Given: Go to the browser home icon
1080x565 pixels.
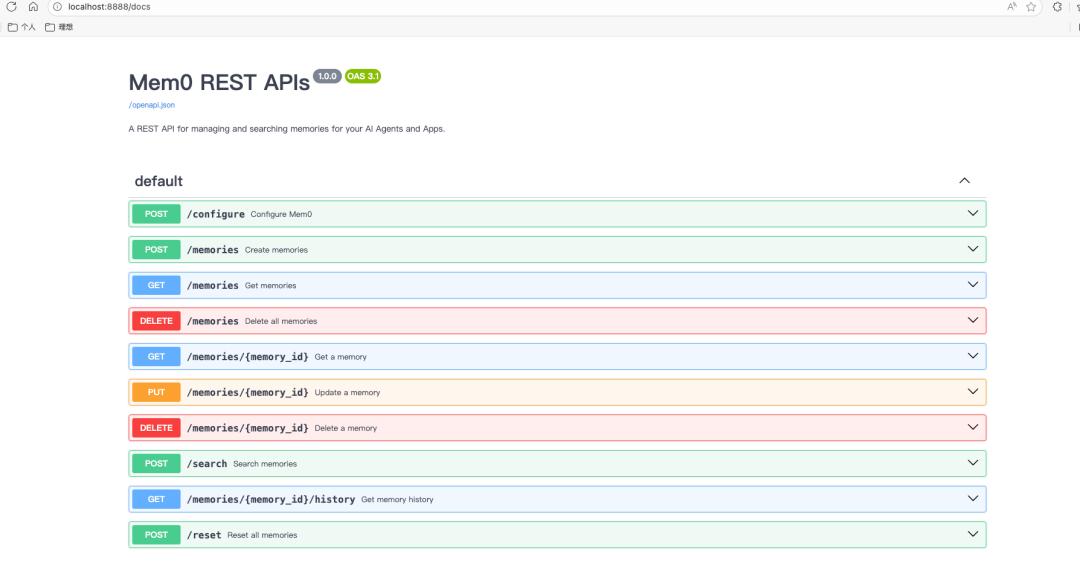Looking at the screenshot, I should (x=33, y=7).
